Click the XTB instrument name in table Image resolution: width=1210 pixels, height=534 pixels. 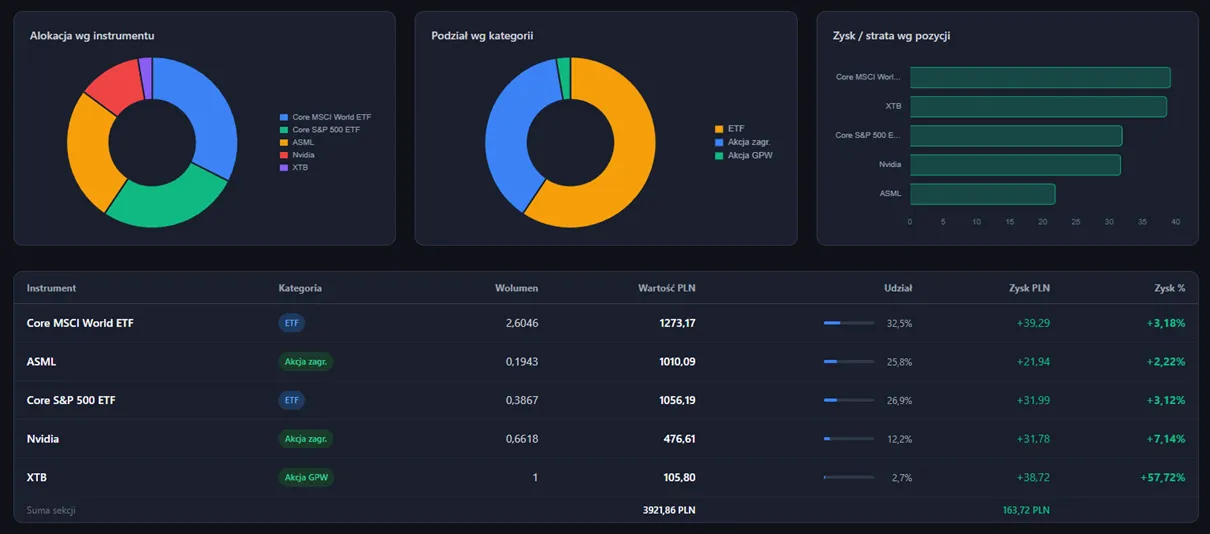click(37, 478)
